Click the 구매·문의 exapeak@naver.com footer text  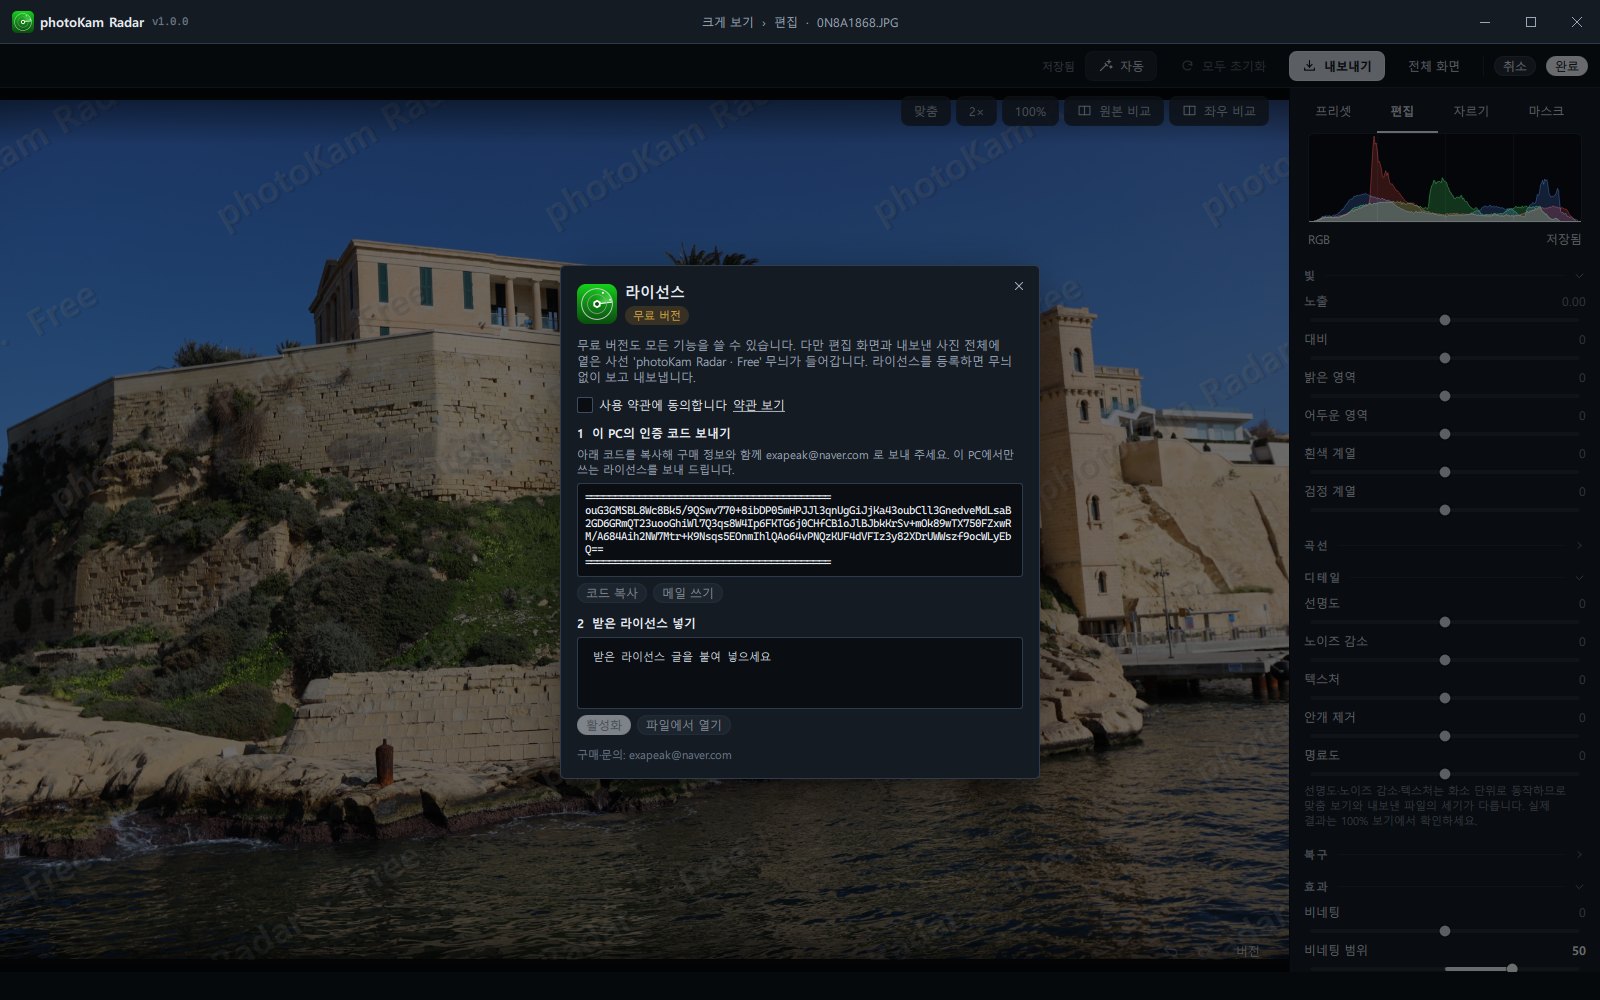[654, 755]
